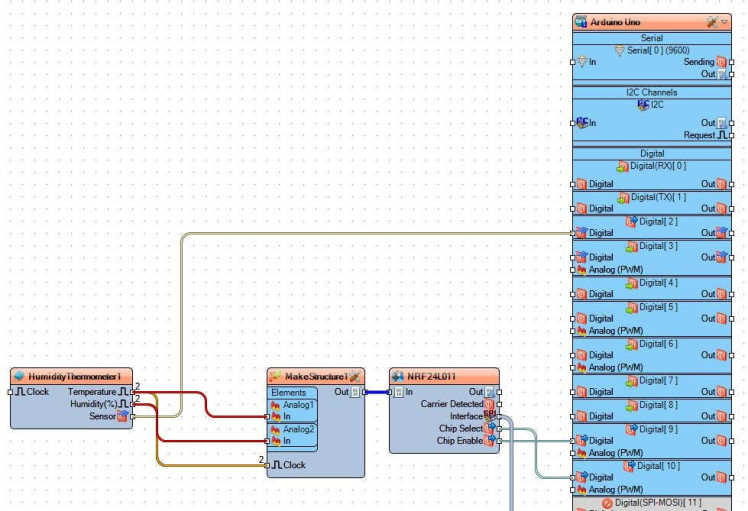Click the Serial[0] Sending pin icon
Viewport: 748px width, 511px height.
721,62
